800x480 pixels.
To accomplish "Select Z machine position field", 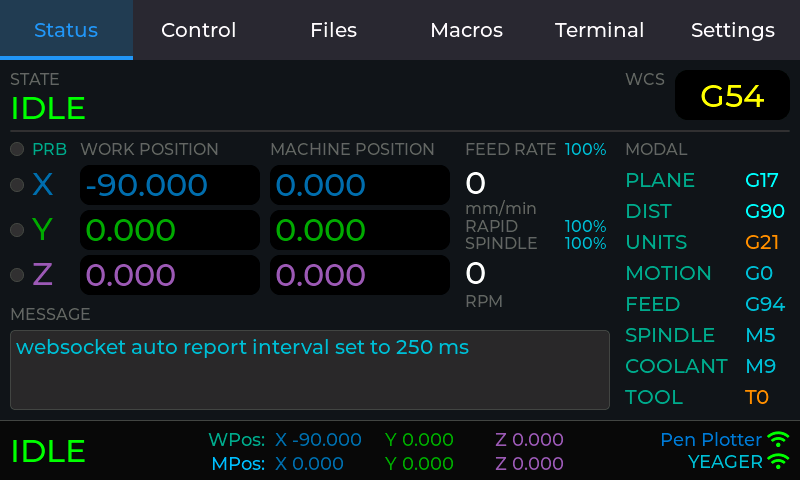I will click(360, 275).
